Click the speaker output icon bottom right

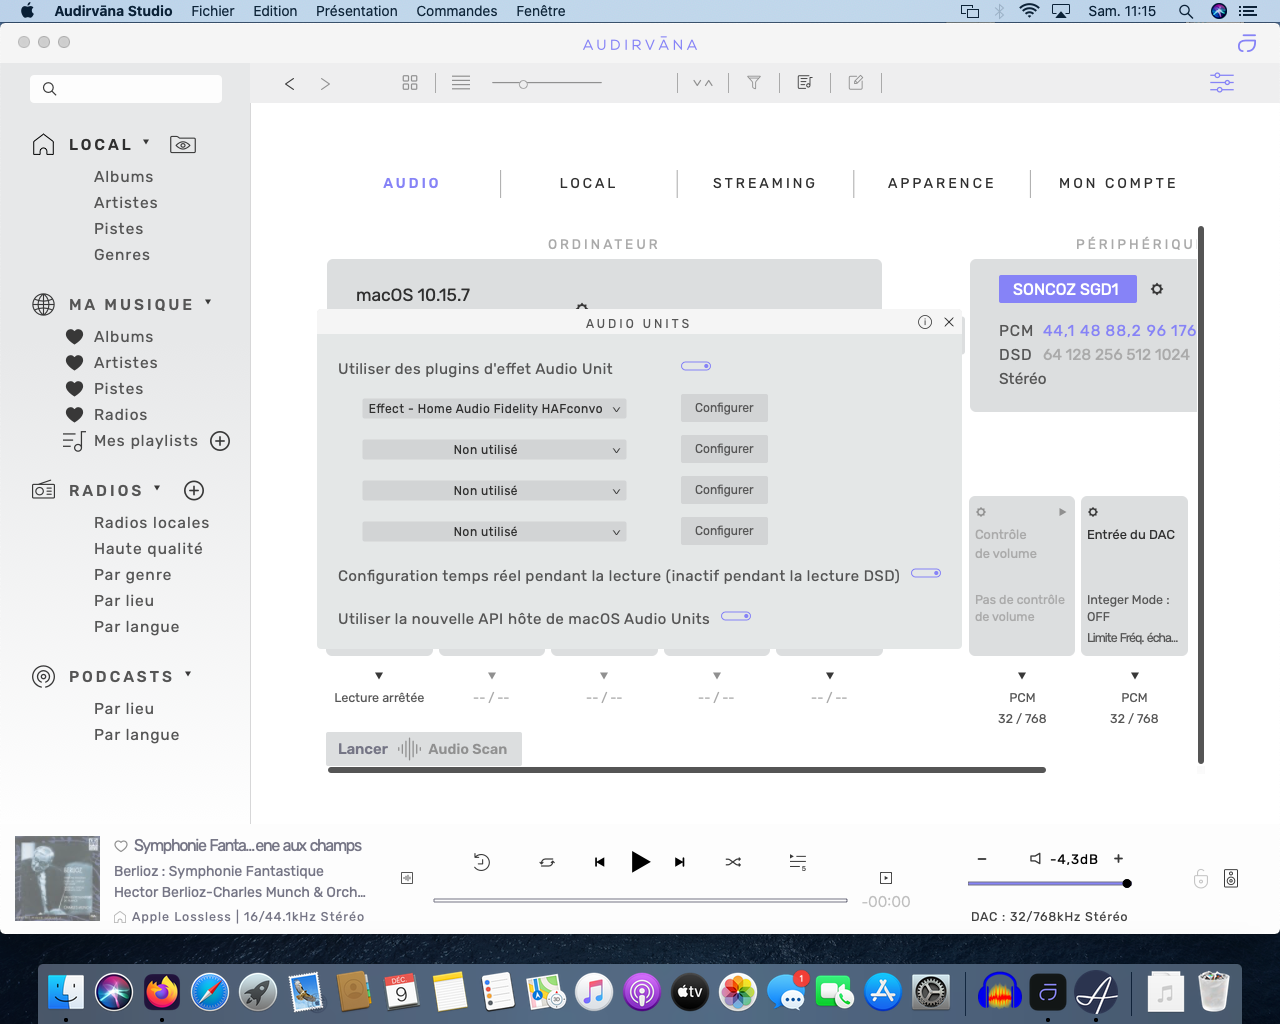click(1231, 878)
